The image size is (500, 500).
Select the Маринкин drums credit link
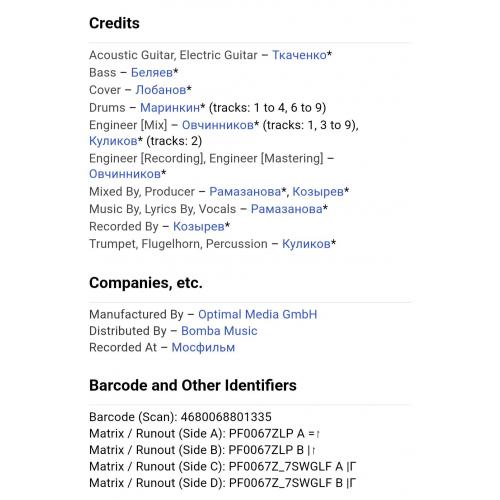170,107
